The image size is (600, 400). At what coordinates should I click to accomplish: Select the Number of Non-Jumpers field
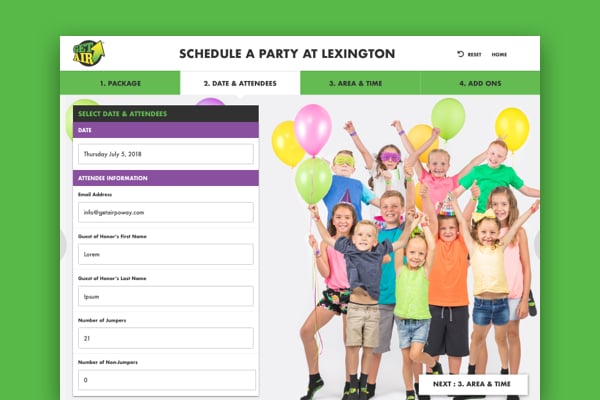(167, 380)
